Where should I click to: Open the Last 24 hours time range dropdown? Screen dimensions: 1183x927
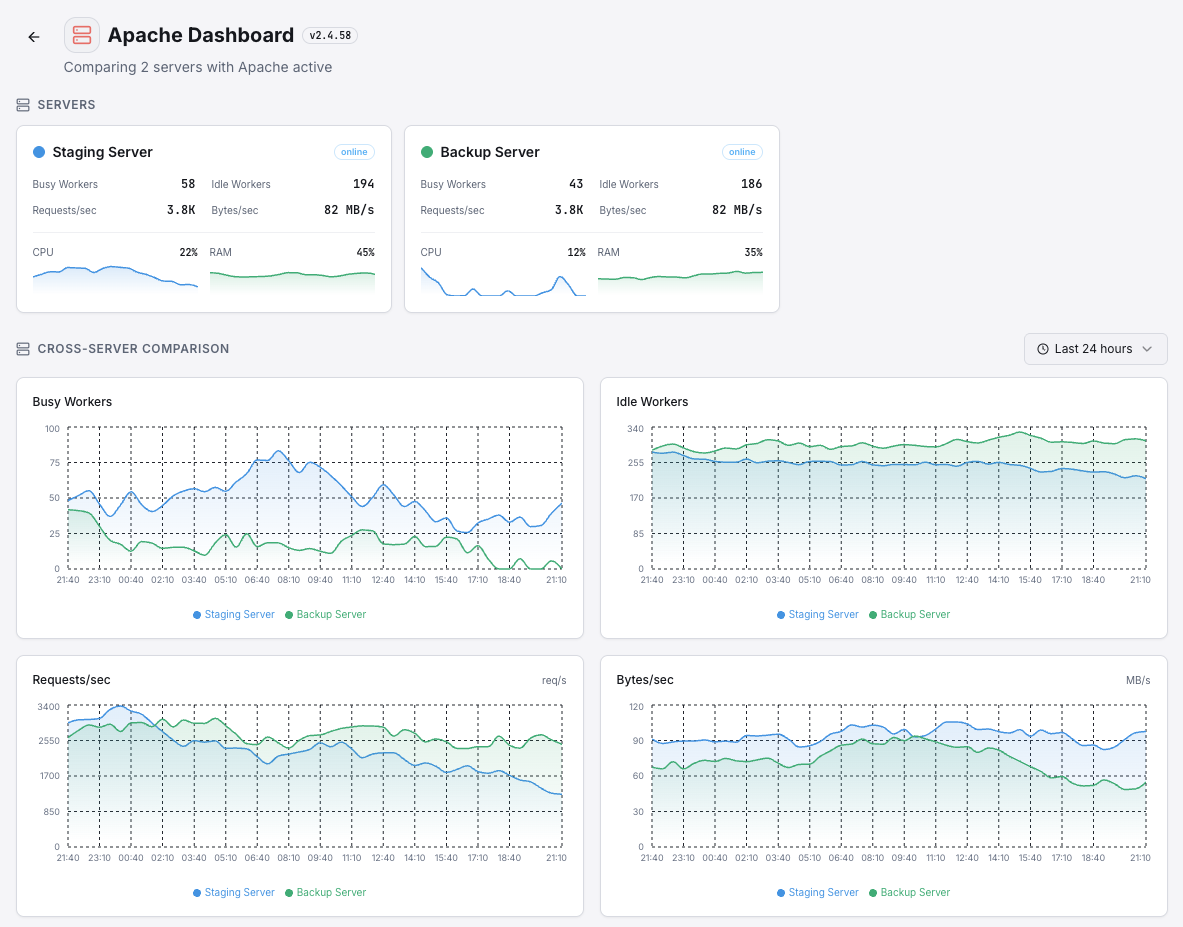point(1095,349)
